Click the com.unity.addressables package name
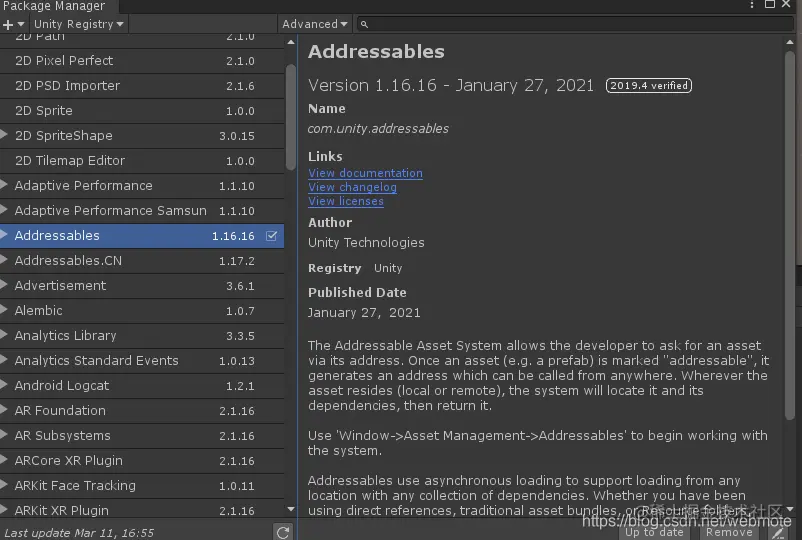802x540 pixels. (378, 129)
